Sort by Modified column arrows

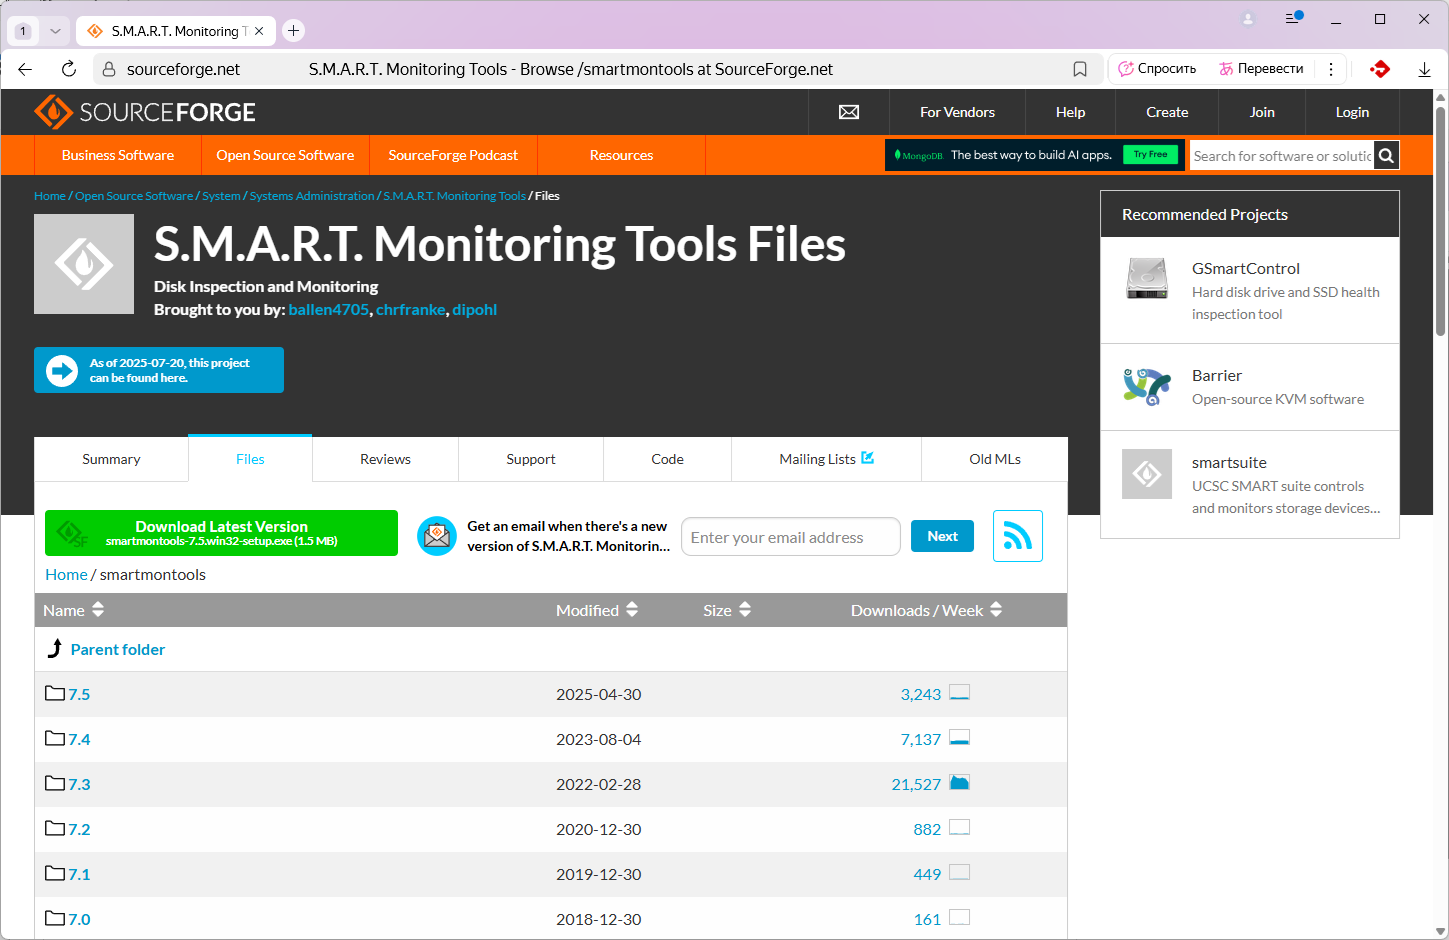pyautogui.click(x=632, y=610)
